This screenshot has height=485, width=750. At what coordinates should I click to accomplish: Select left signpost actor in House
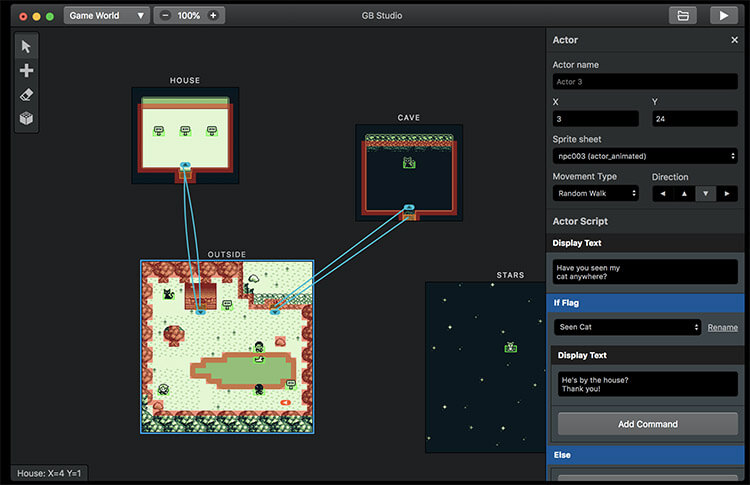point(159,131)
